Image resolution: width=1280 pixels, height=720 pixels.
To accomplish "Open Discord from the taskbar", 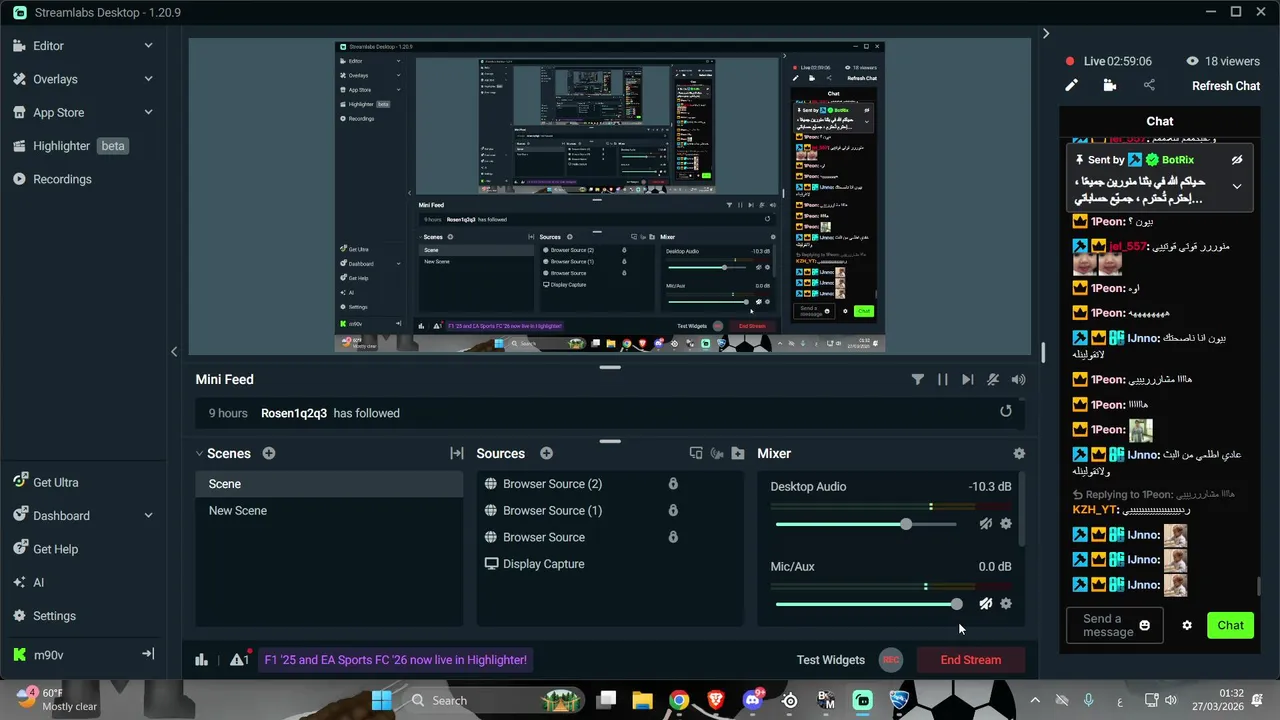I will (753, 700).
